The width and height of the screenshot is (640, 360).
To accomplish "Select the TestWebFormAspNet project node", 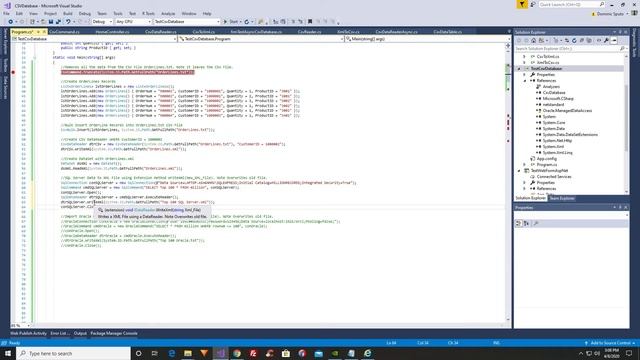I will click(549, 171).
